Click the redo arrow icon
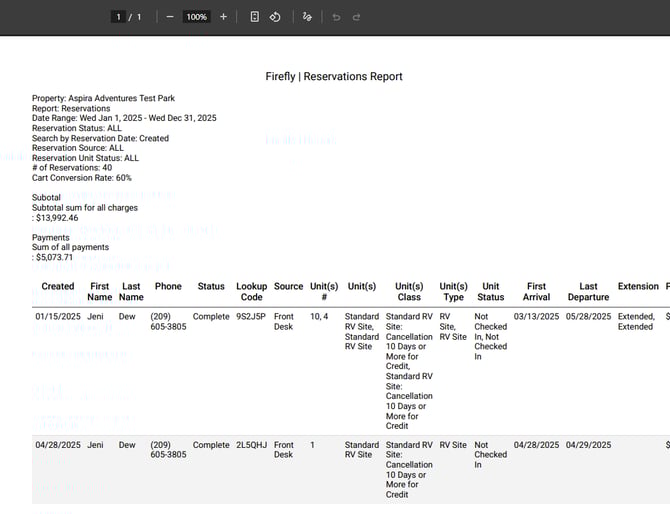This screenshot has height=514, width=670. (357, 17)
